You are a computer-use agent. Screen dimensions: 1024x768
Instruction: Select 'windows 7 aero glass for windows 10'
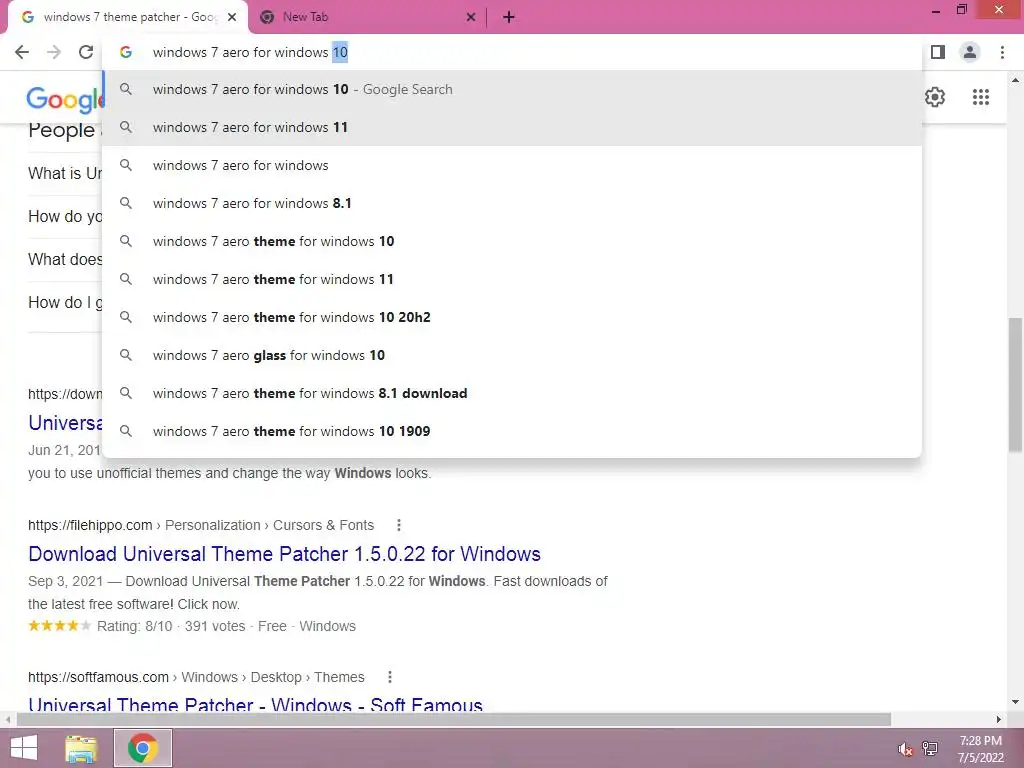pos(512,355)
